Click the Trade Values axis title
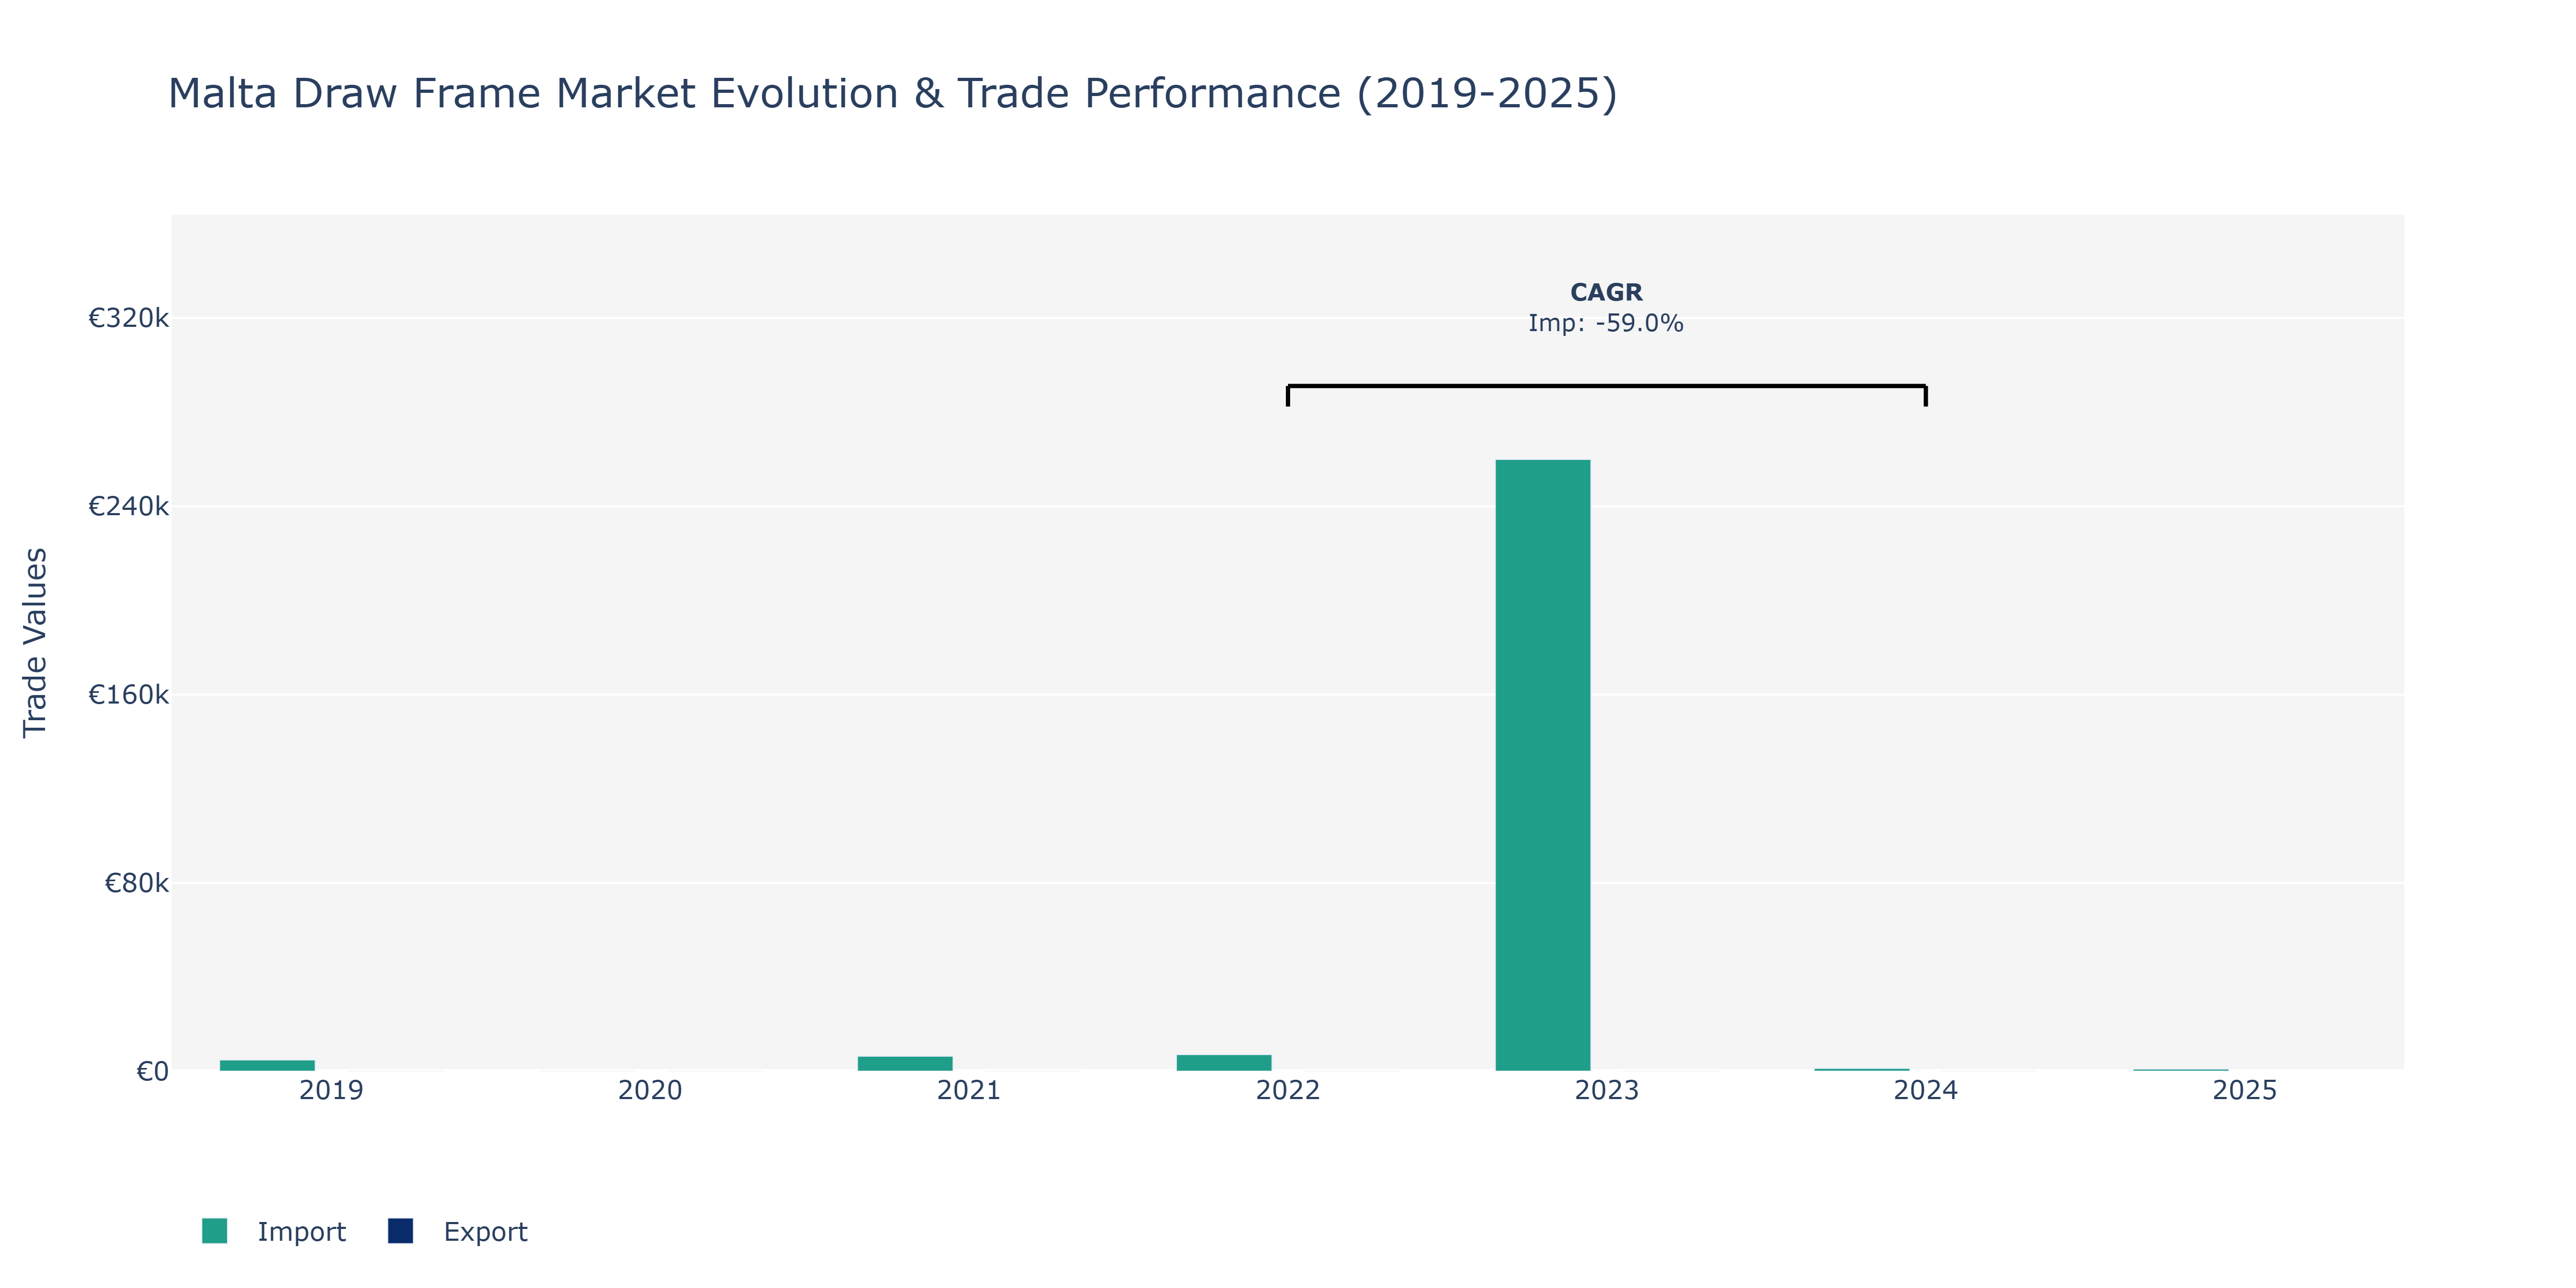This screenshot has width=2576, height=1288. click(x=35, y=642)
